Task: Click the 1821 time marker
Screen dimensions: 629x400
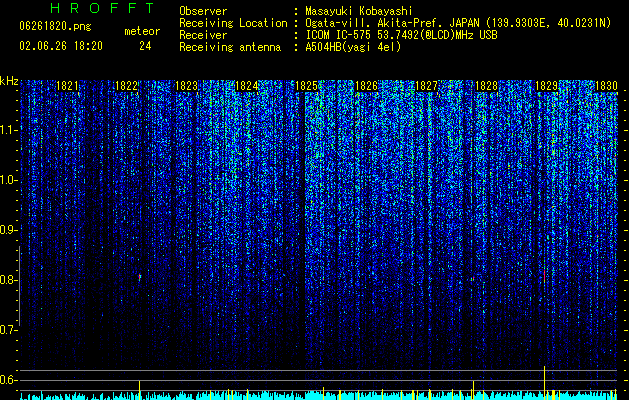Action: pyautogui.click(x=67, y=86)
